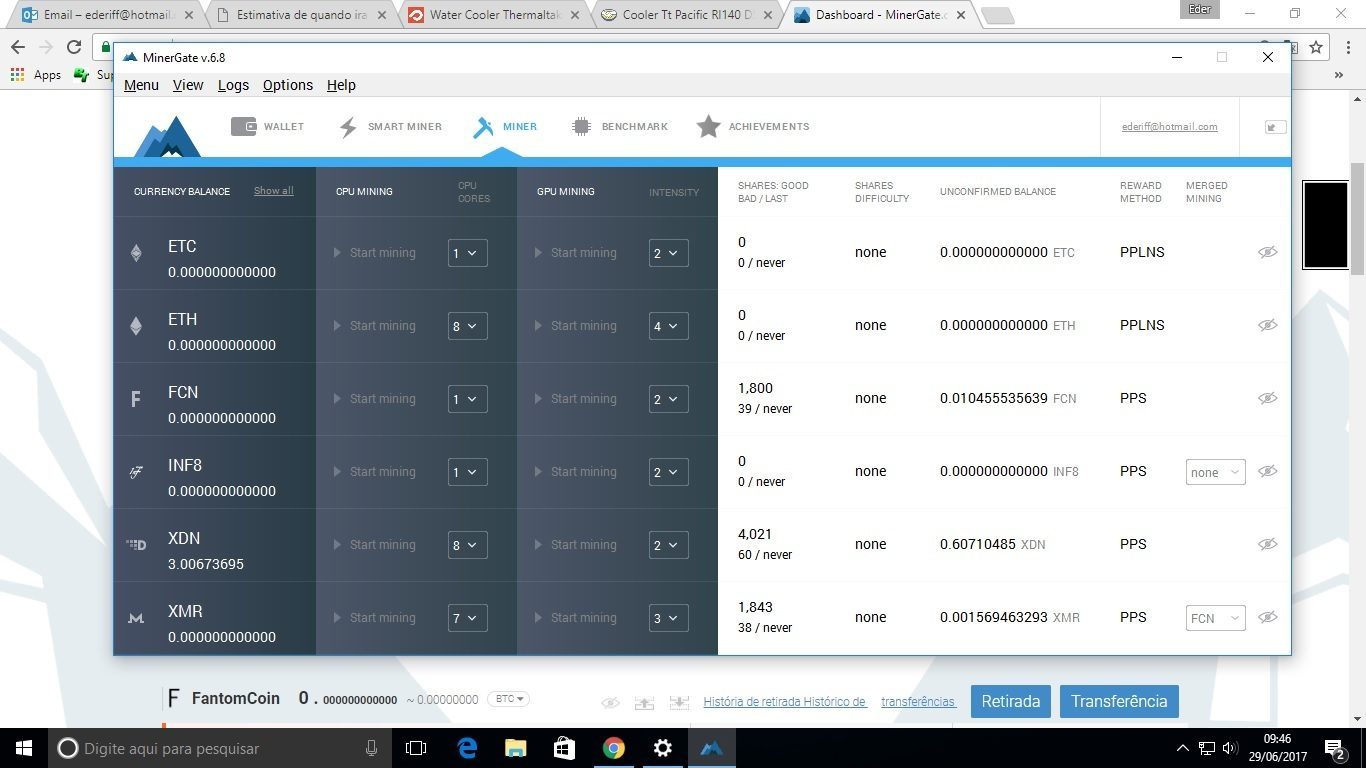Toggle visibility of the XMR row
This screenshot has width=1366, height=768.
click(x=1267, y=617)
